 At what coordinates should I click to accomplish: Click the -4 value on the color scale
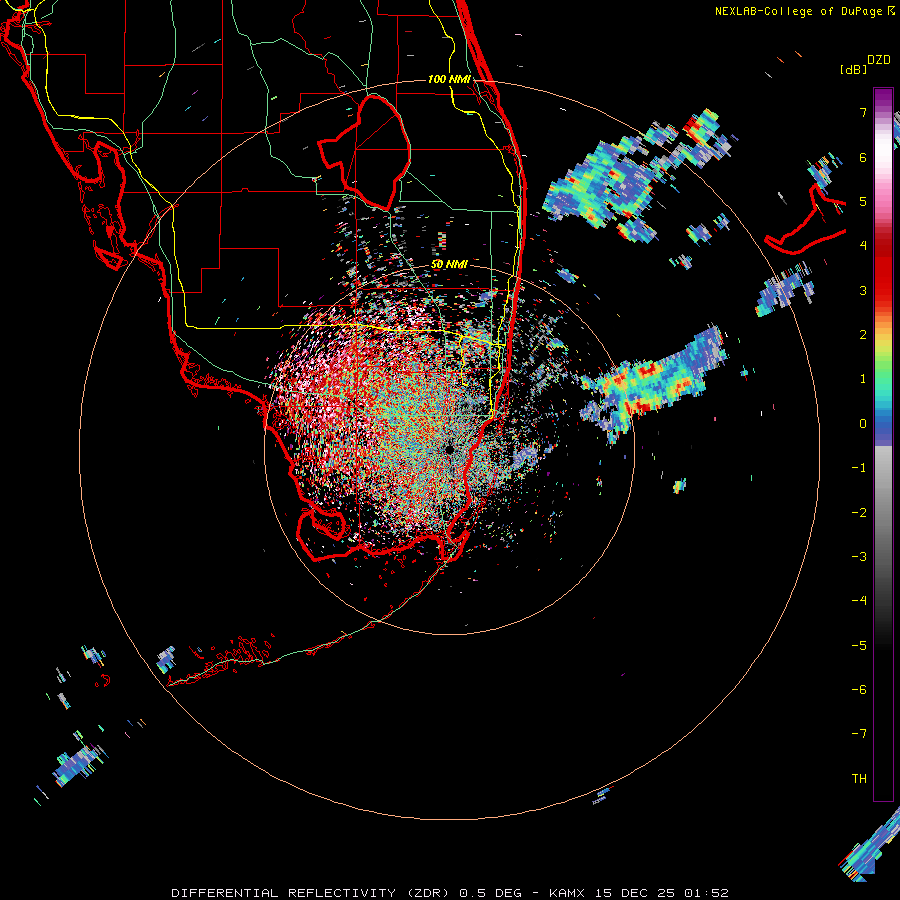[859, 600]
